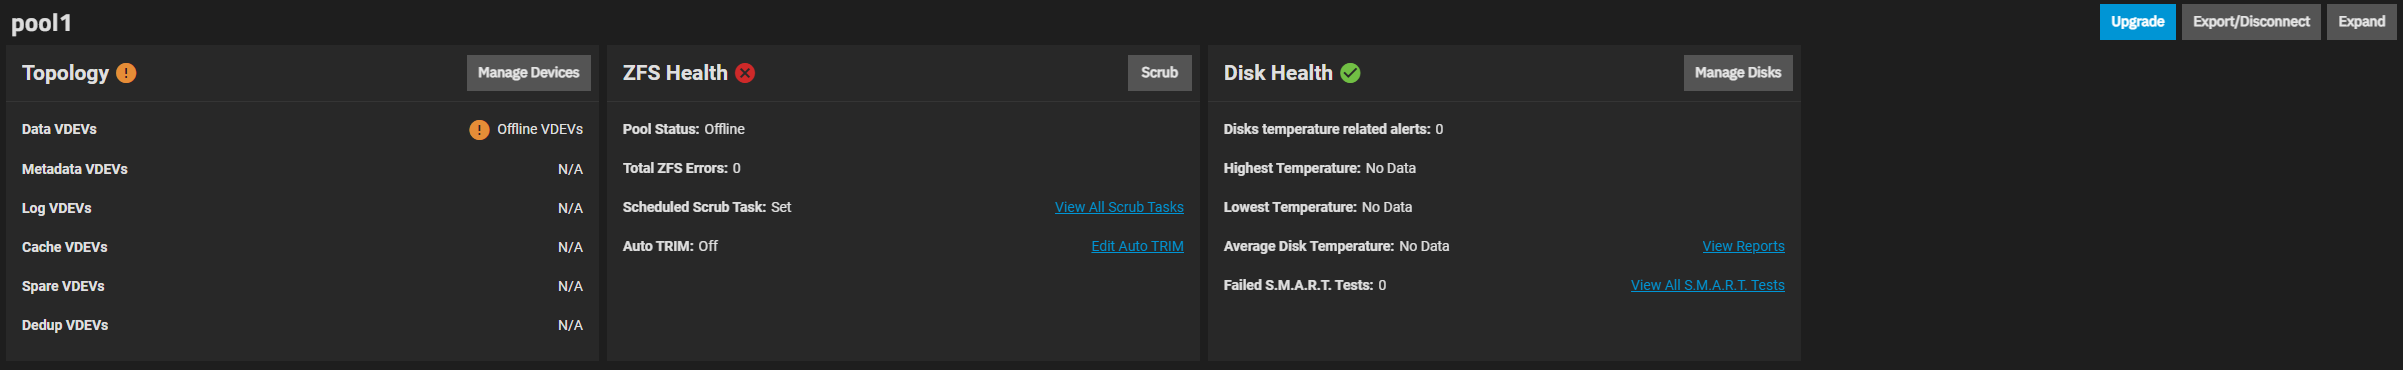The width and height of the screenshot is (2403, 370).
Task: Click the Offline VDEVs status text
Action: coord(540,129)
